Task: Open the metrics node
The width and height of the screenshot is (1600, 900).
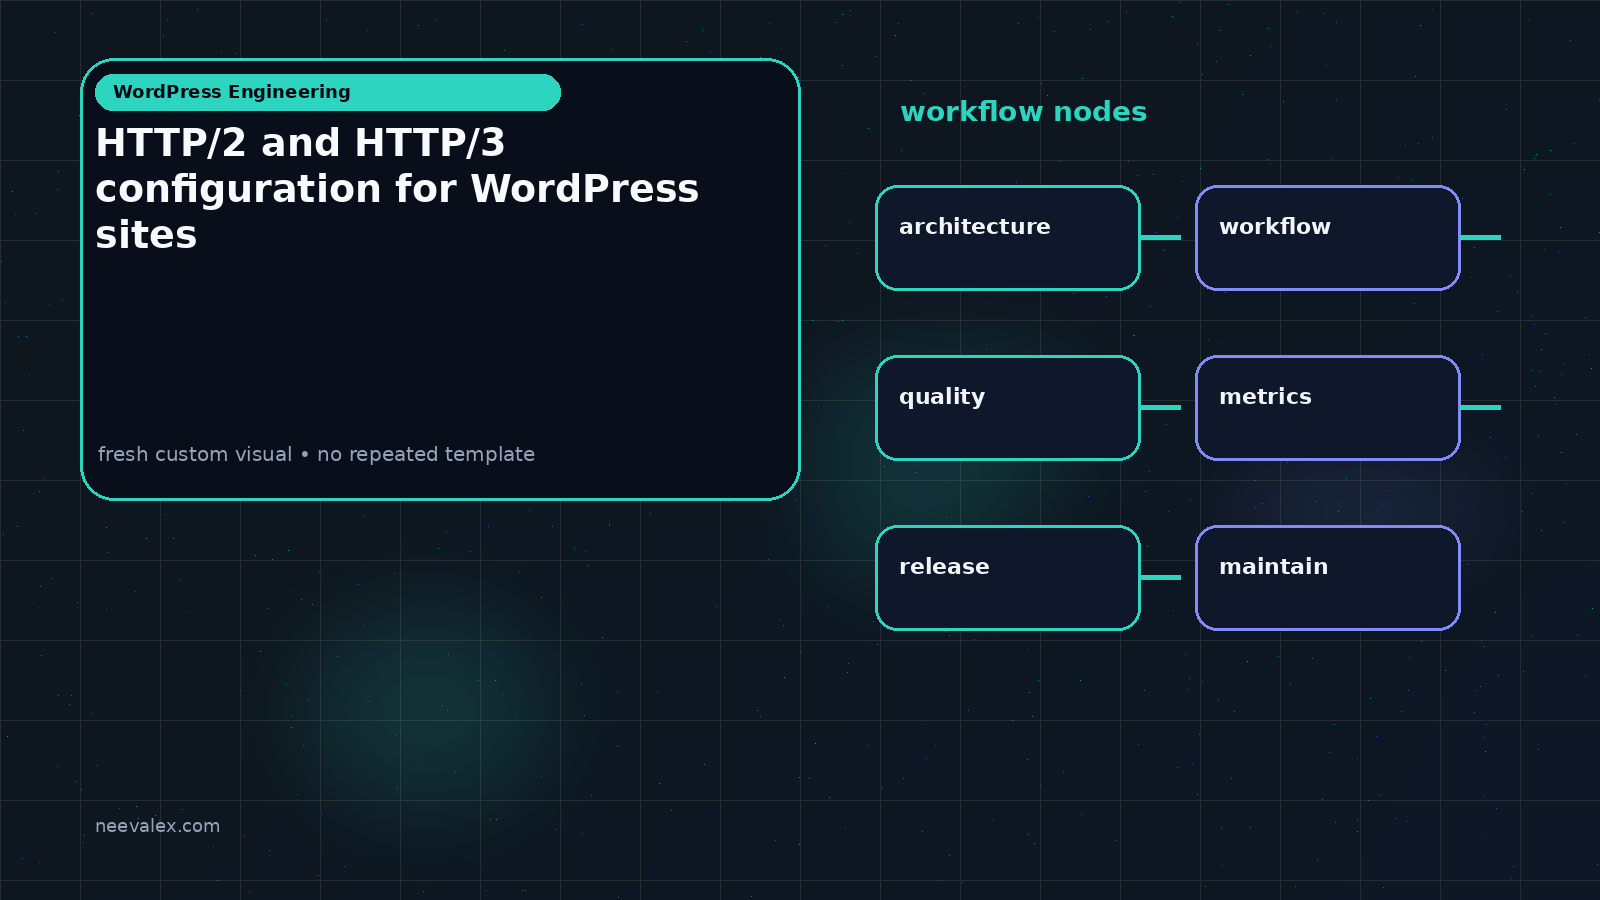Action: (x=1328, y=408)
